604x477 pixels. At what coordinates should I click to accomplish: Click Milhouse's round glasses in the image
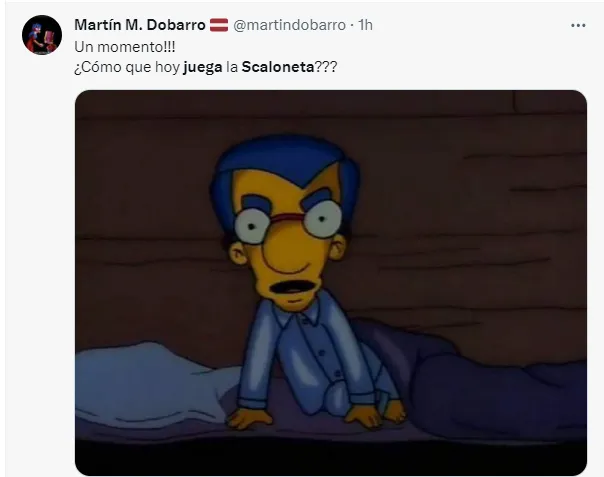coord(288,223)
